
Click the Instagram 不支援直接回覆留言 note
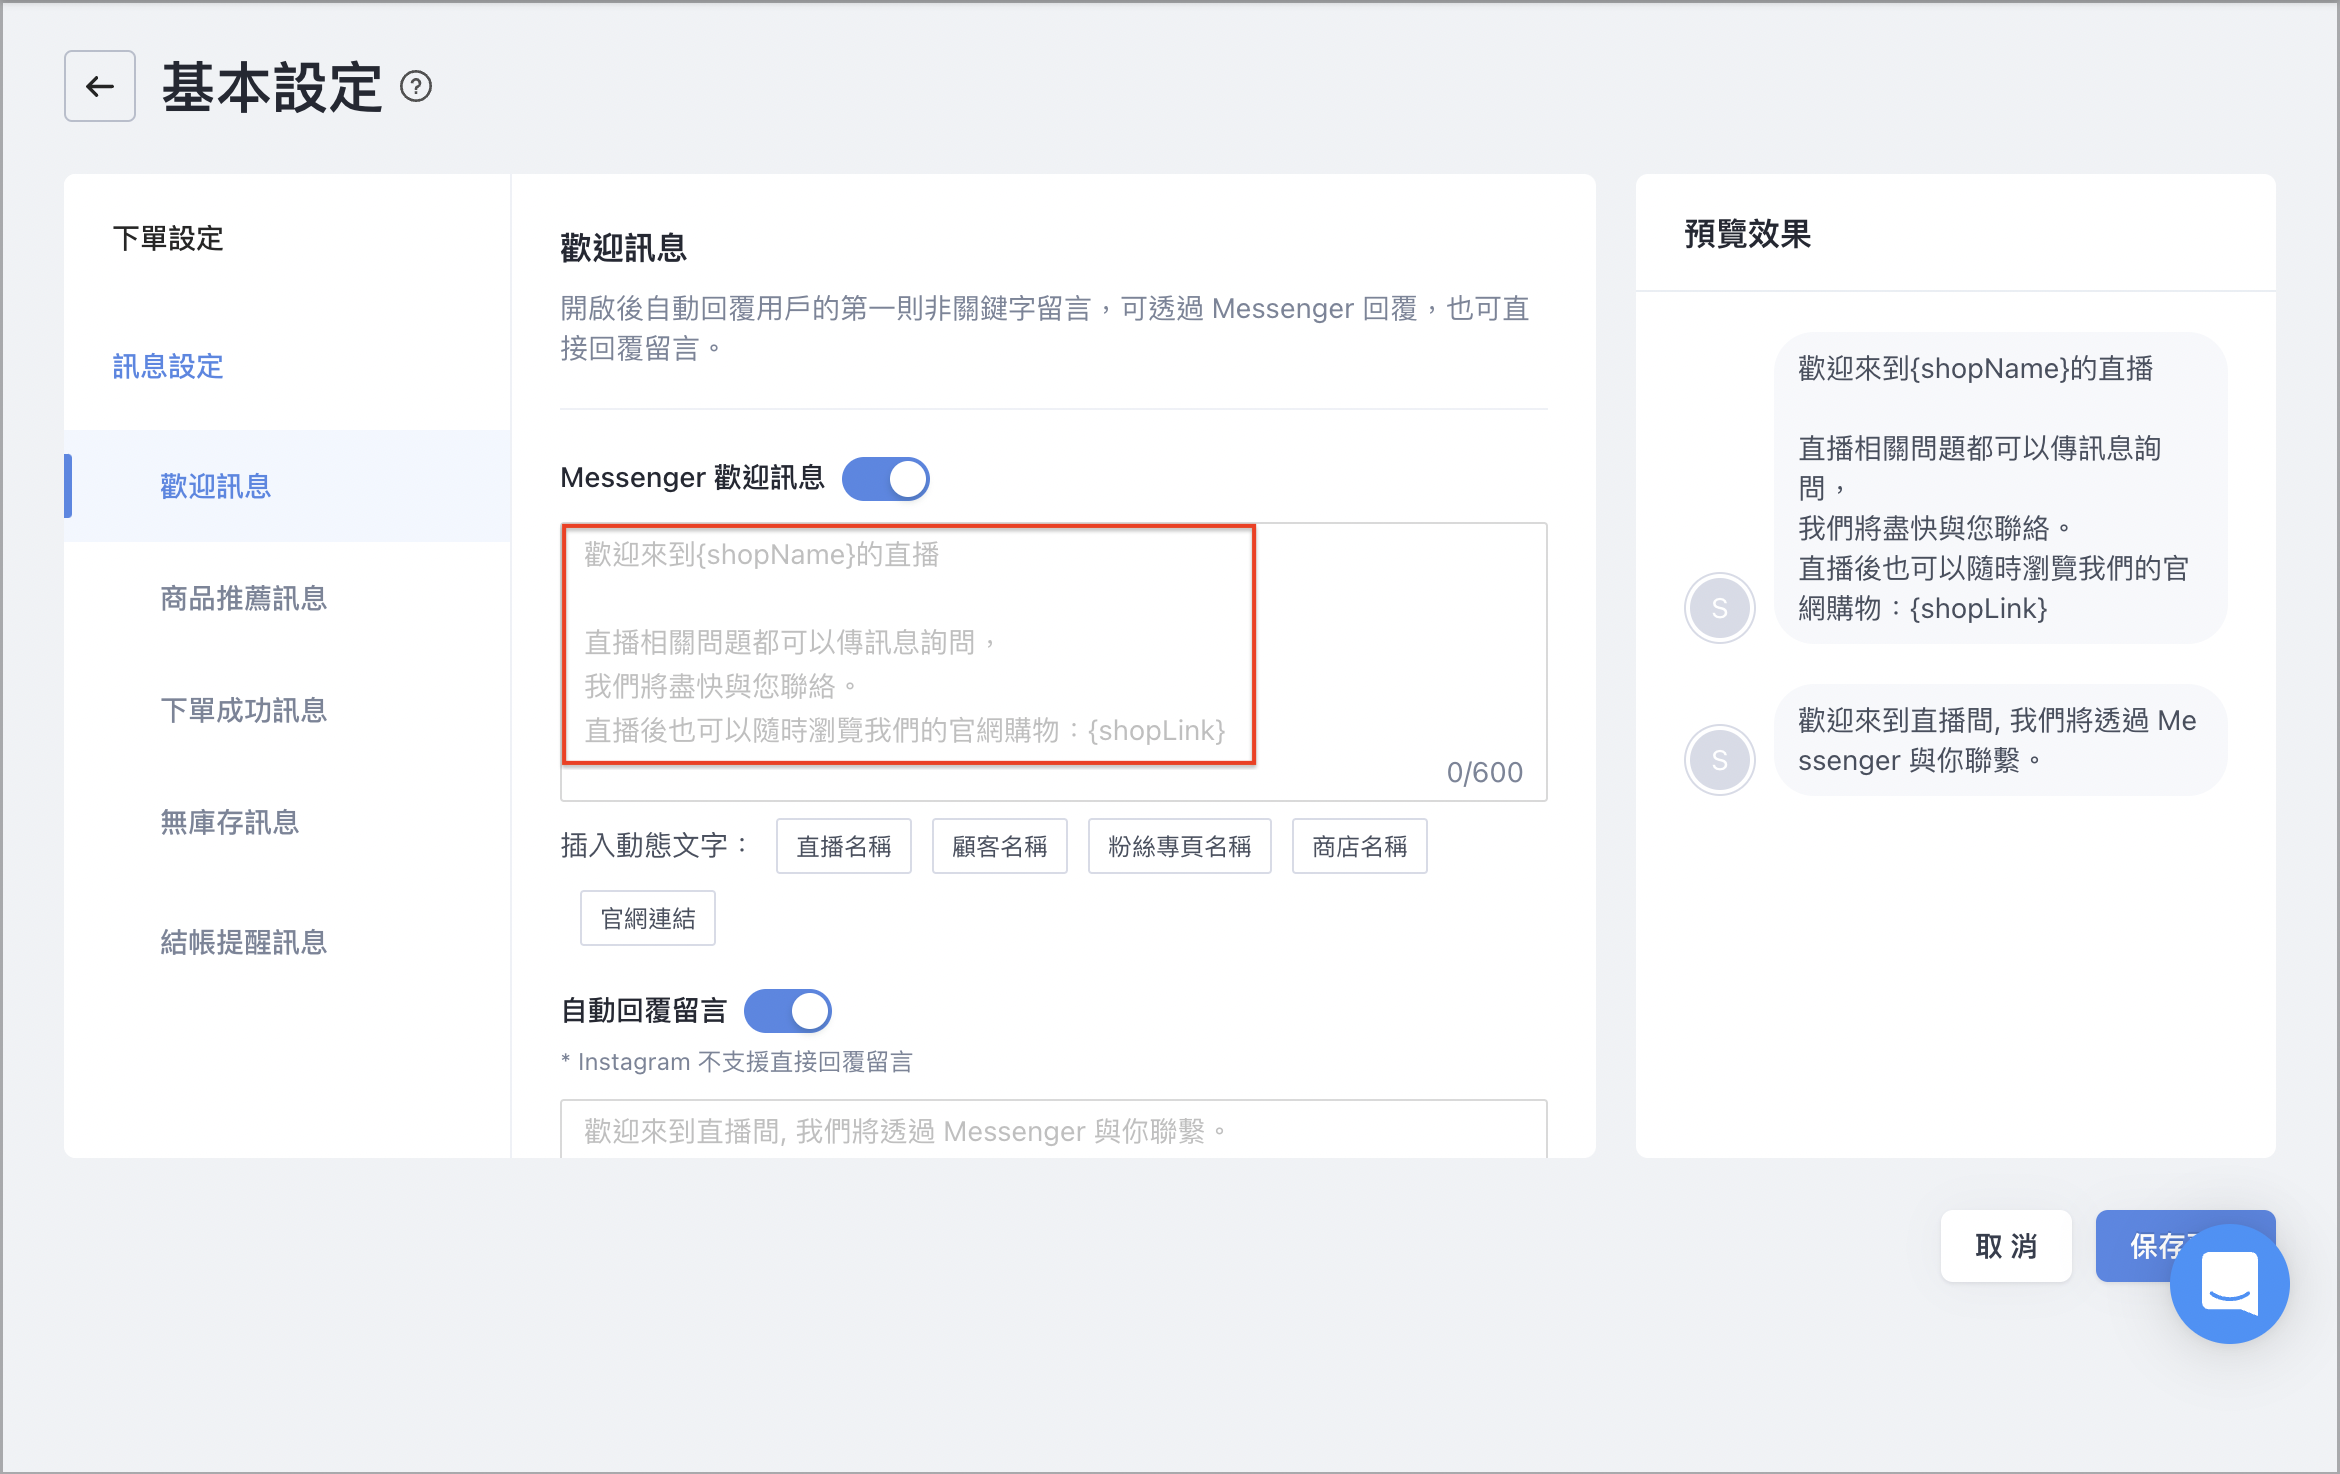pyautogui.click(x=737, y=1061)
